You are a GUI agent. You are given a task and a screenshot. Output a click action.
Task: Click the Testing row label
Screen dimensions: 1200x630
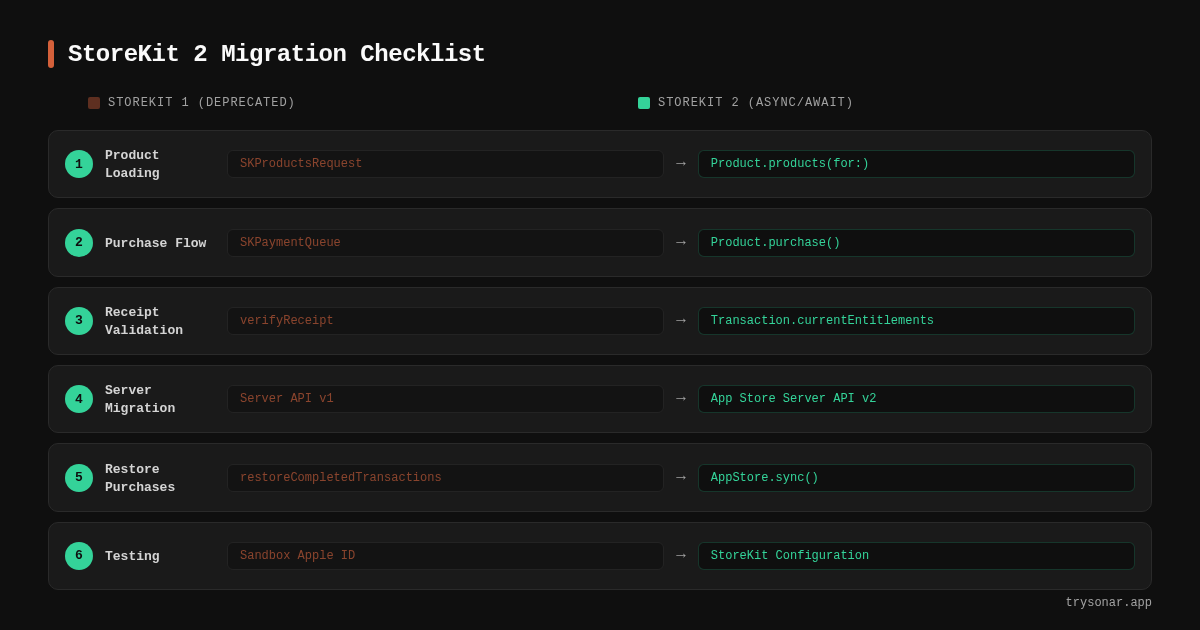click(x=132, y=556)
